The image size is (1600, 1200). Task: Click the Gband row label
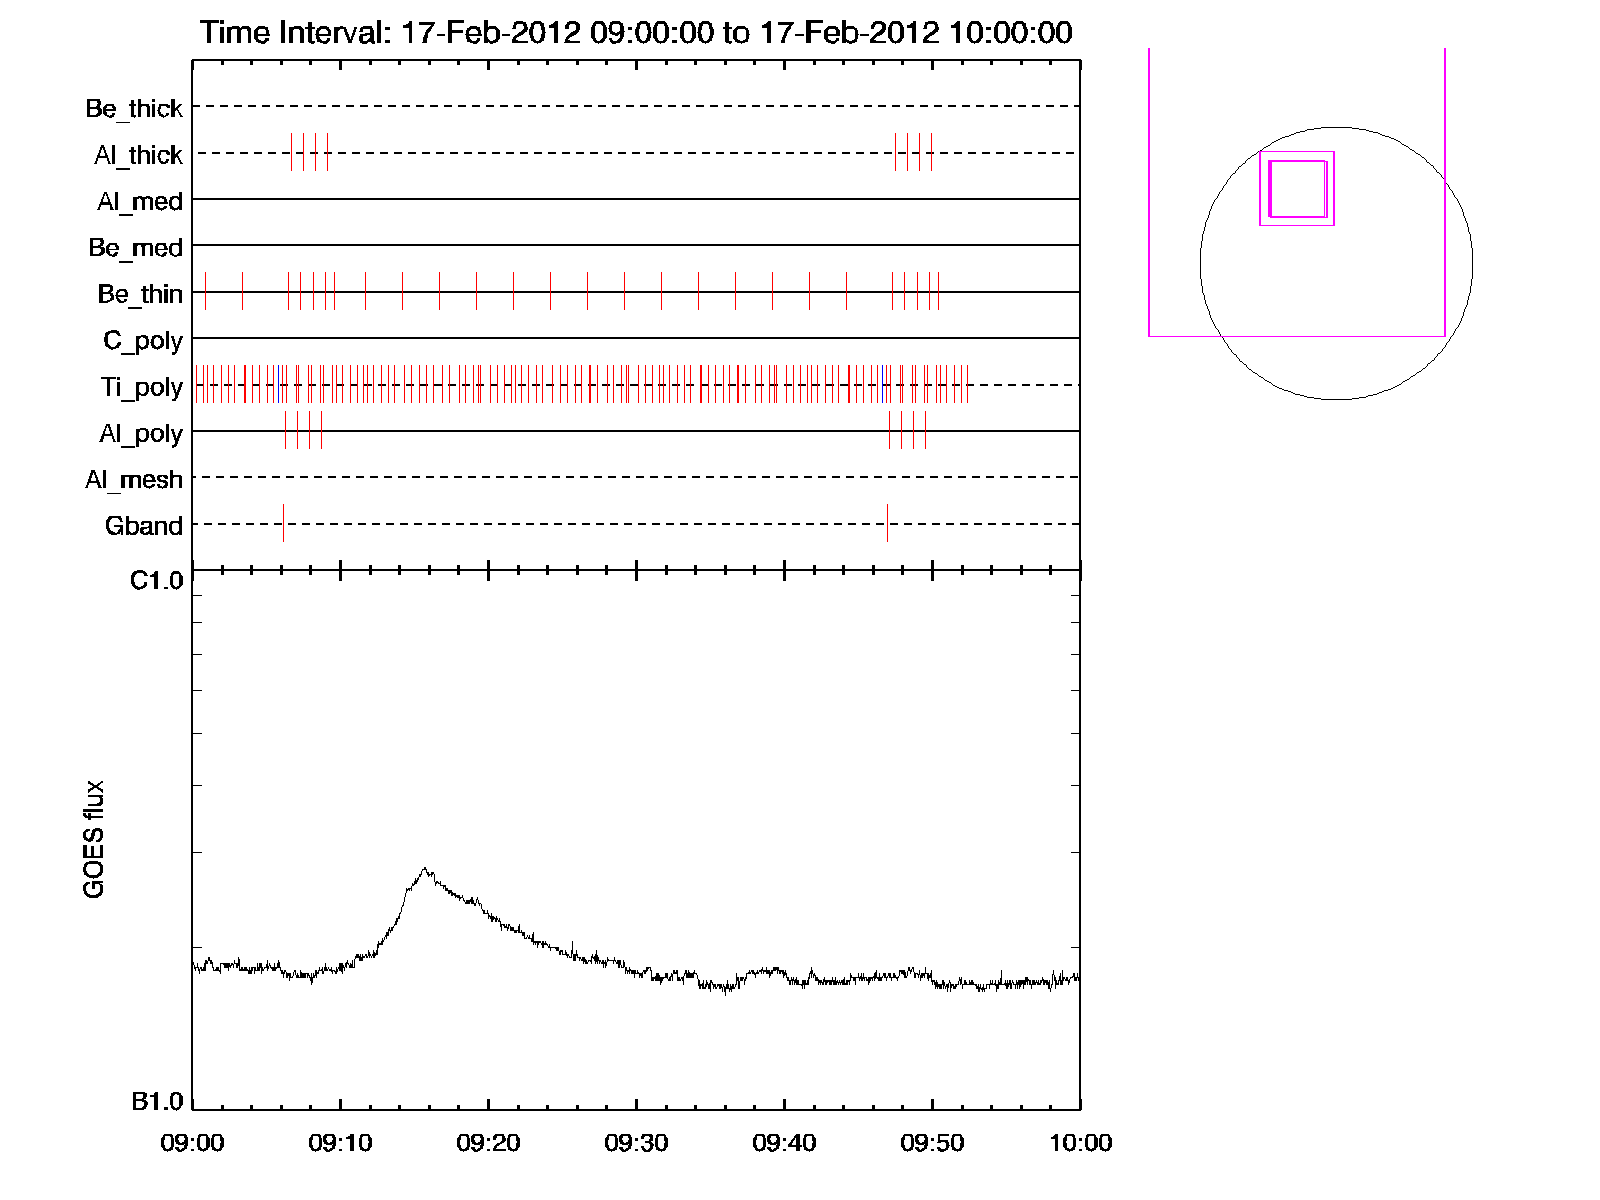click(143, 526)
